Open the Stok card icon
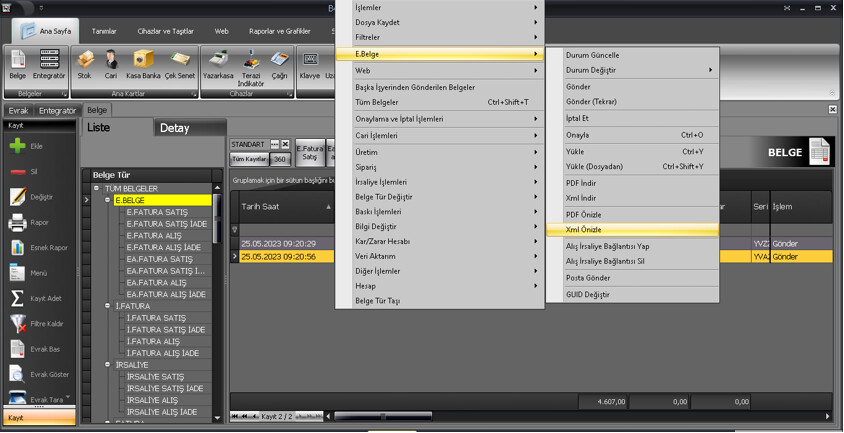This screenshot has height=433, width=844. click(85, 59)
